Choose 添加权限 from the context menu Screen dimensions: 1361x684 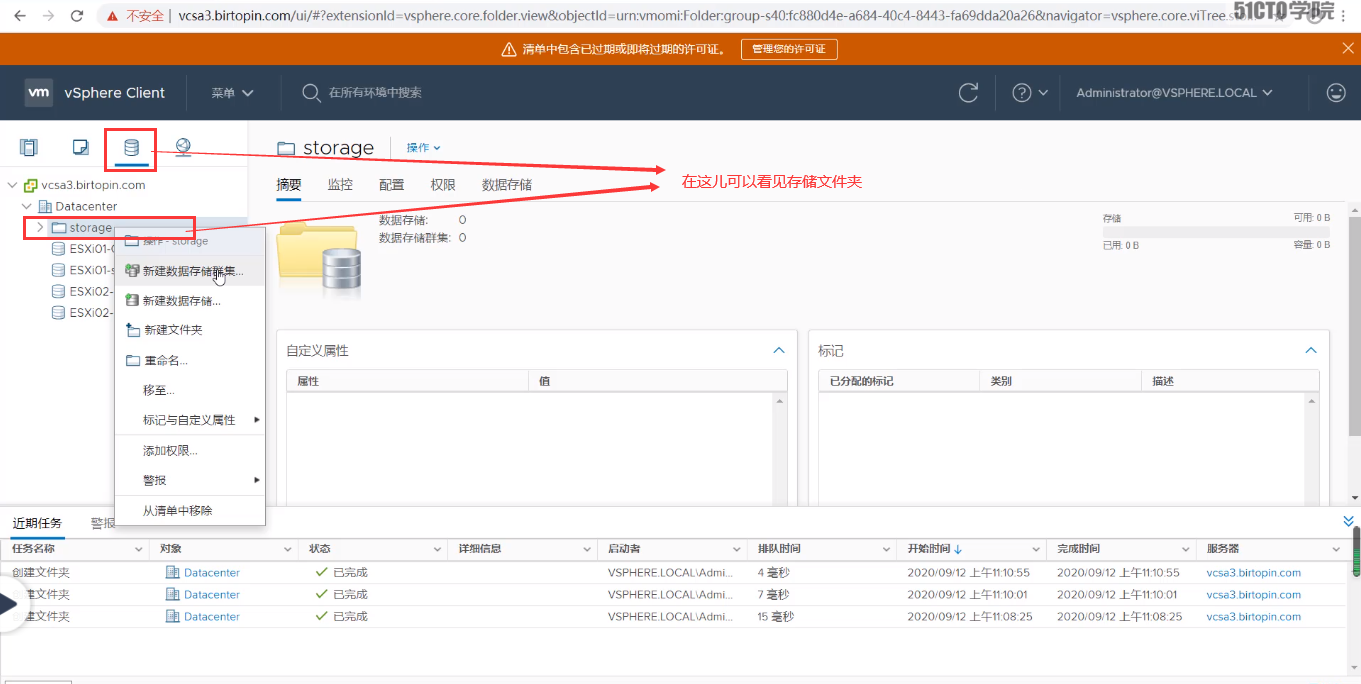pos(190,451)
